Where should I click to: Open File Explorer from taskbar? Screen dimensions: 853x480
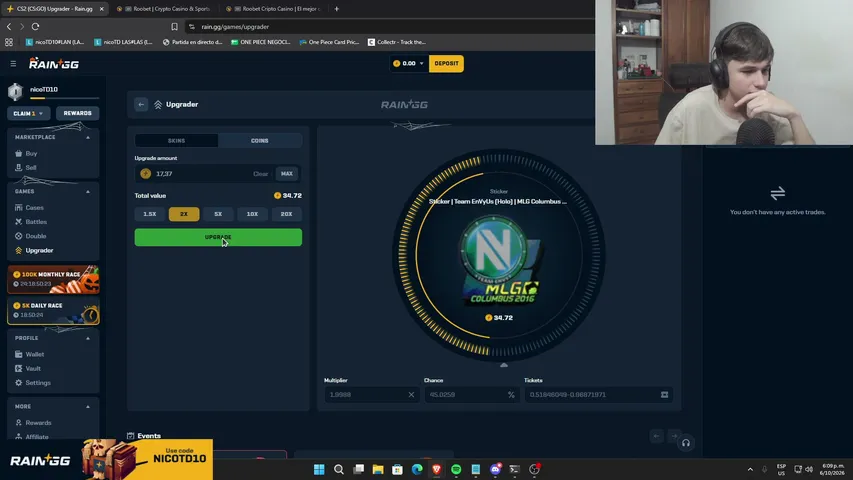click(378, 469)
